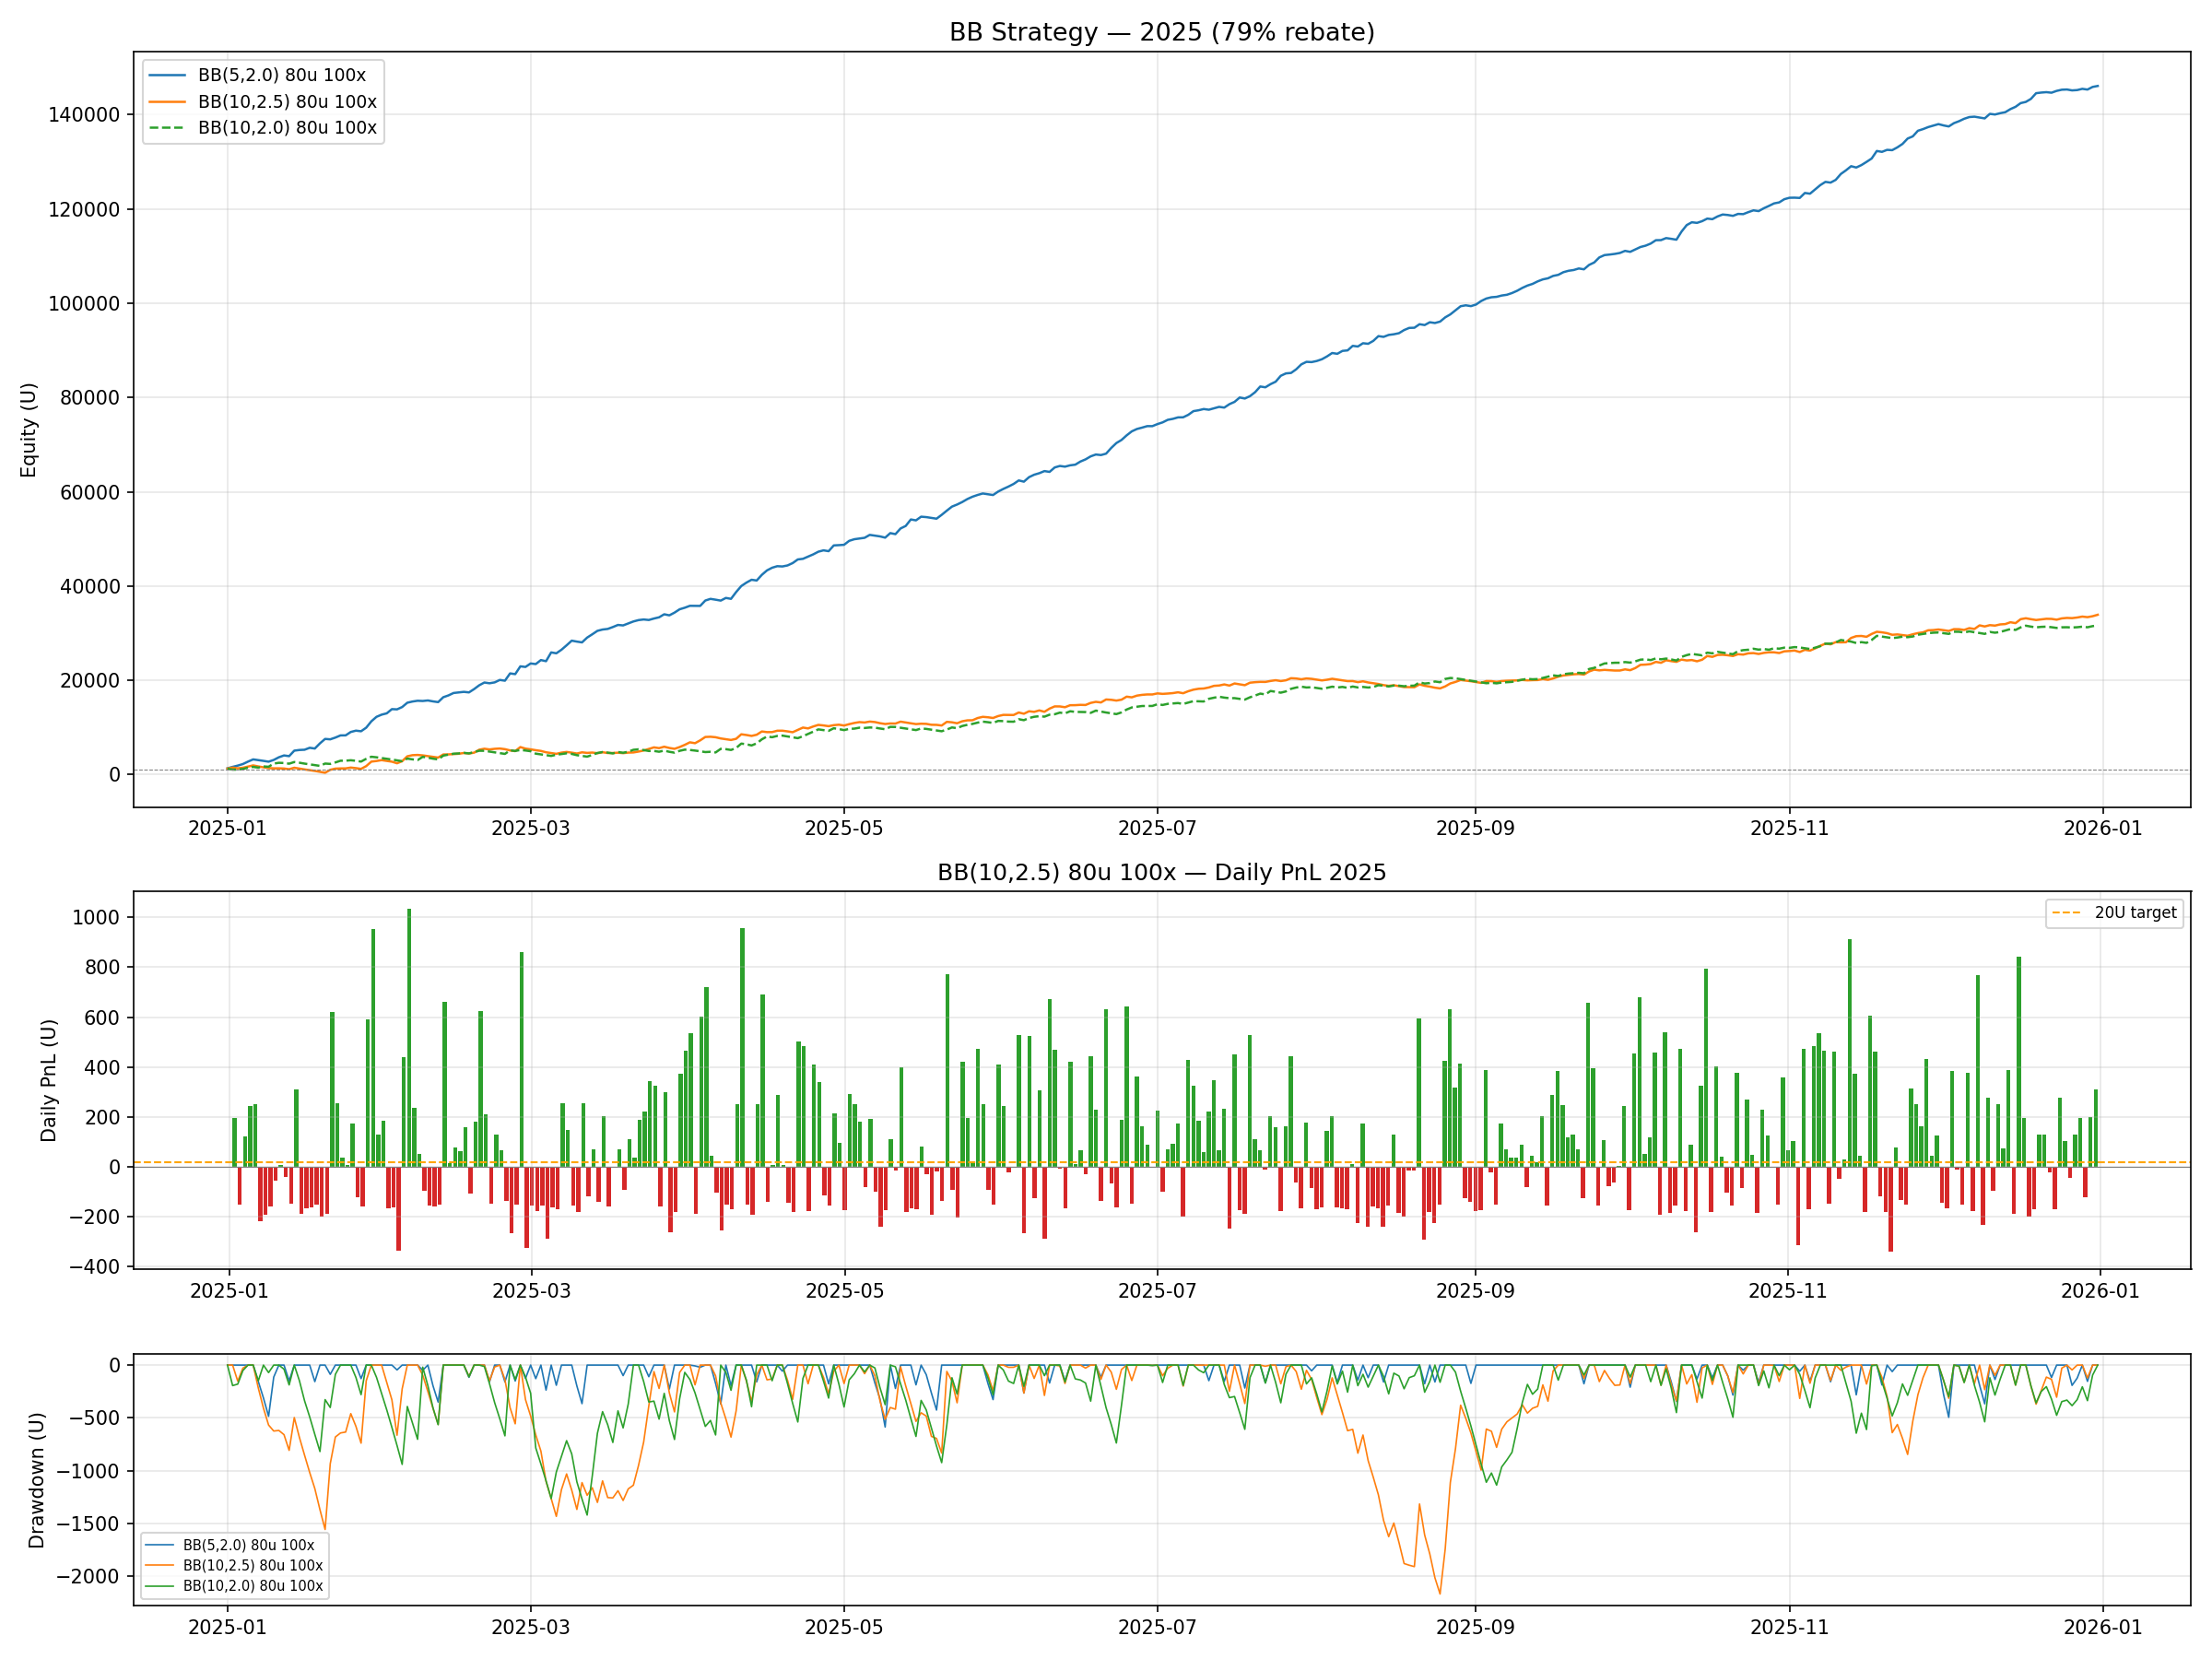Click the 'BB Strategy — 2025 (79% rebate)' title
The image size is (2212, 1659).
tap(1161, 32)
